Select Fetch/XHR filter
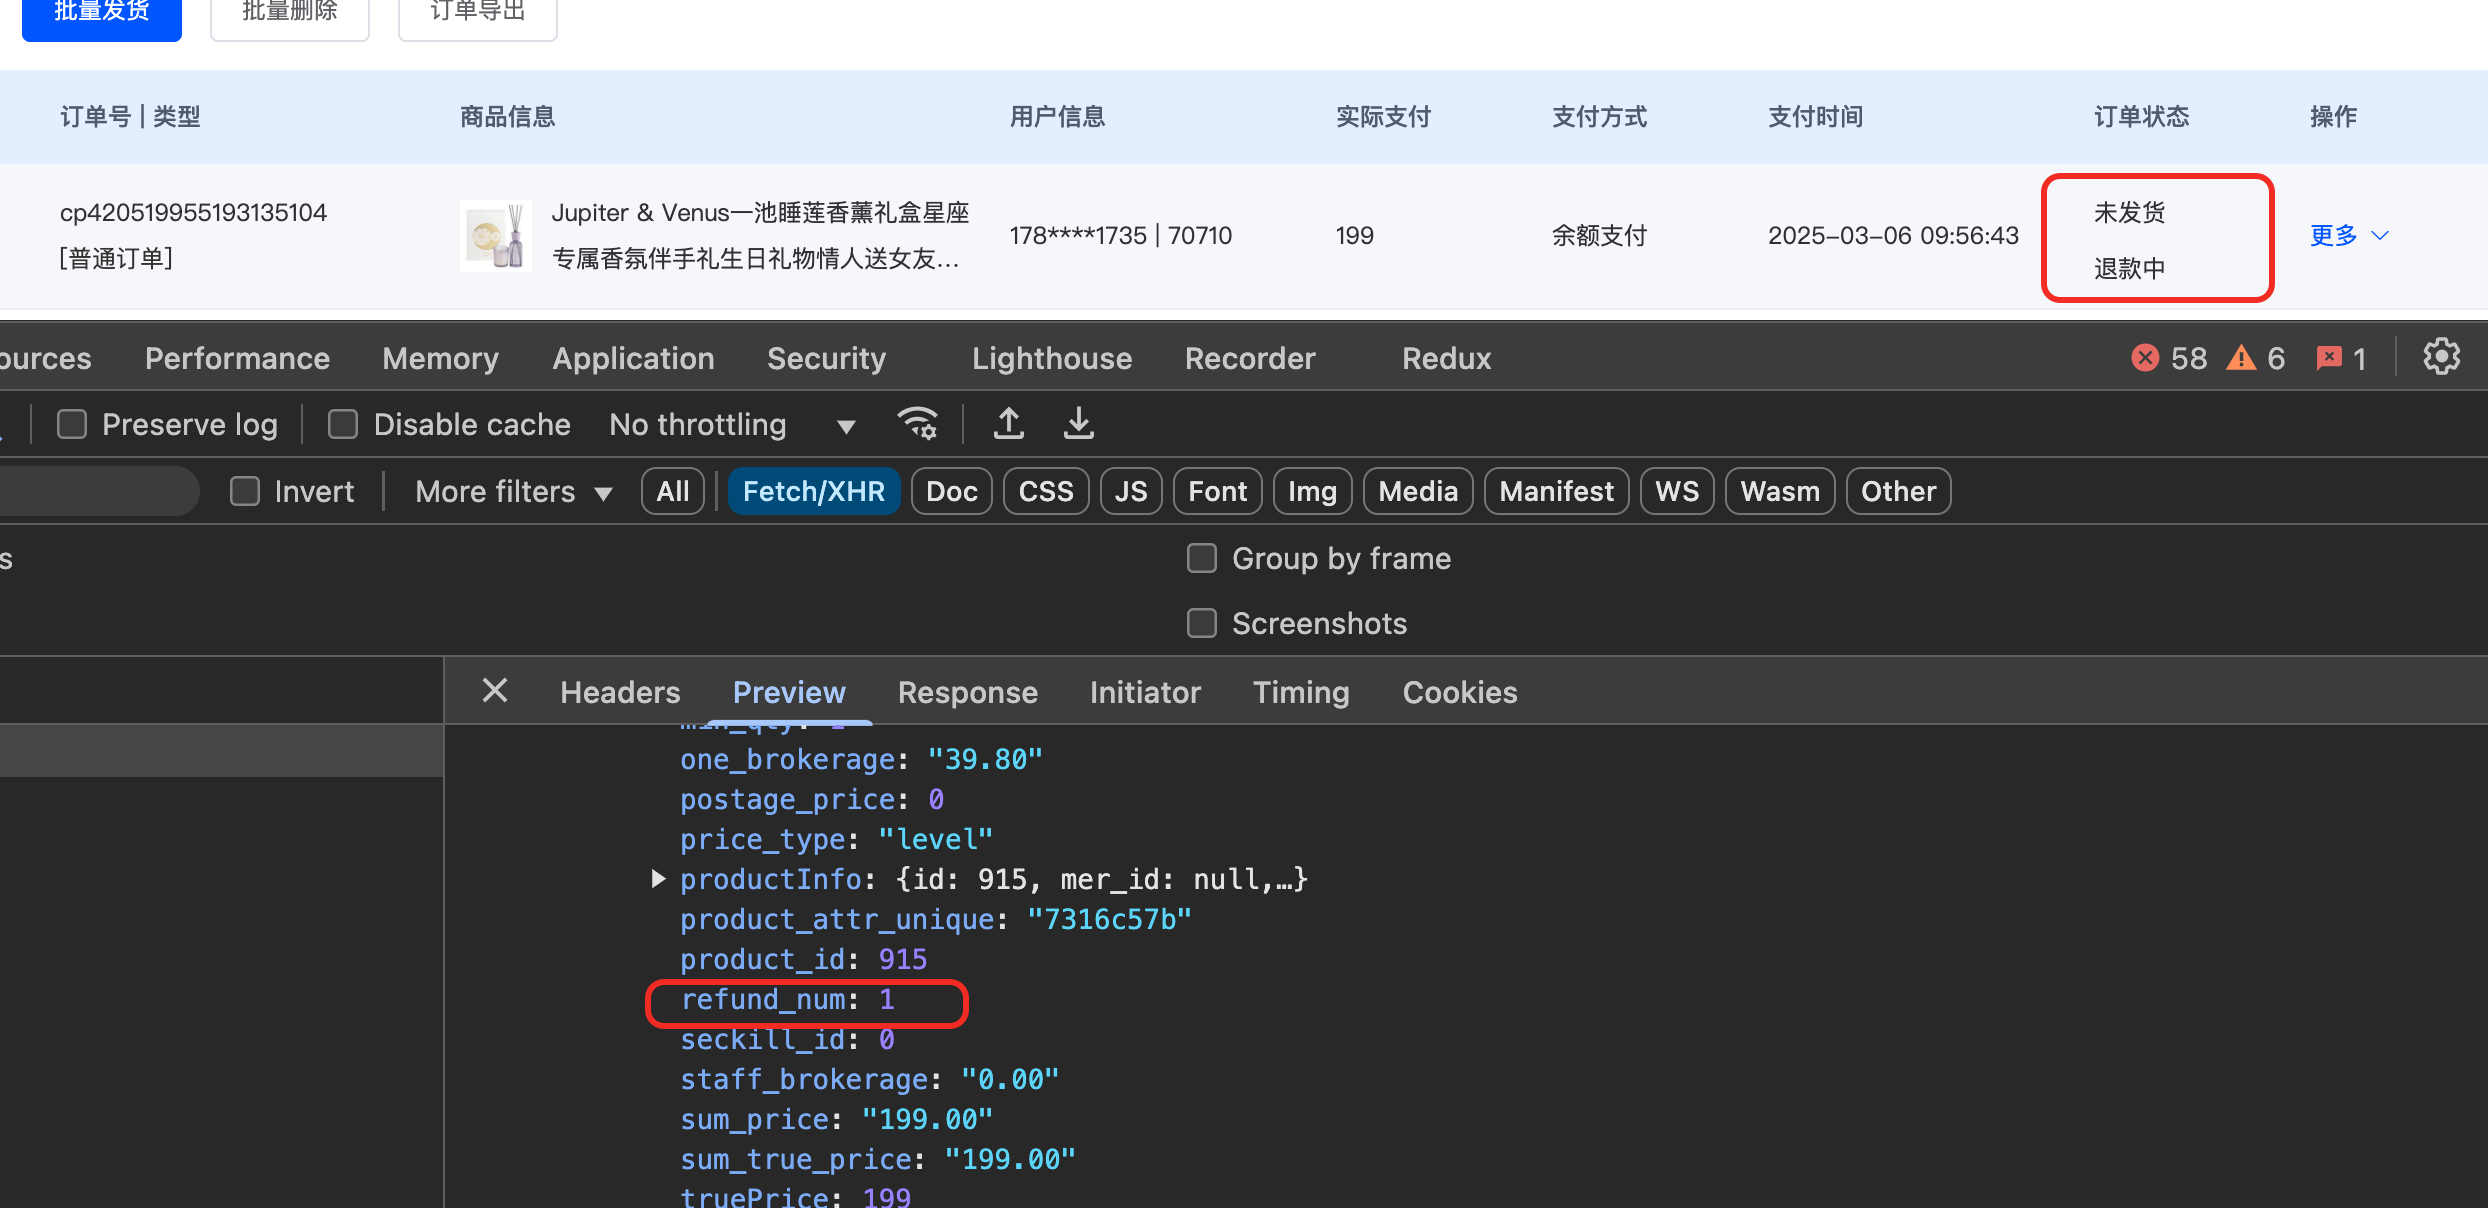Viewport: 2488px width, 1208px height. pyautogui.click(x=814, y=491)
